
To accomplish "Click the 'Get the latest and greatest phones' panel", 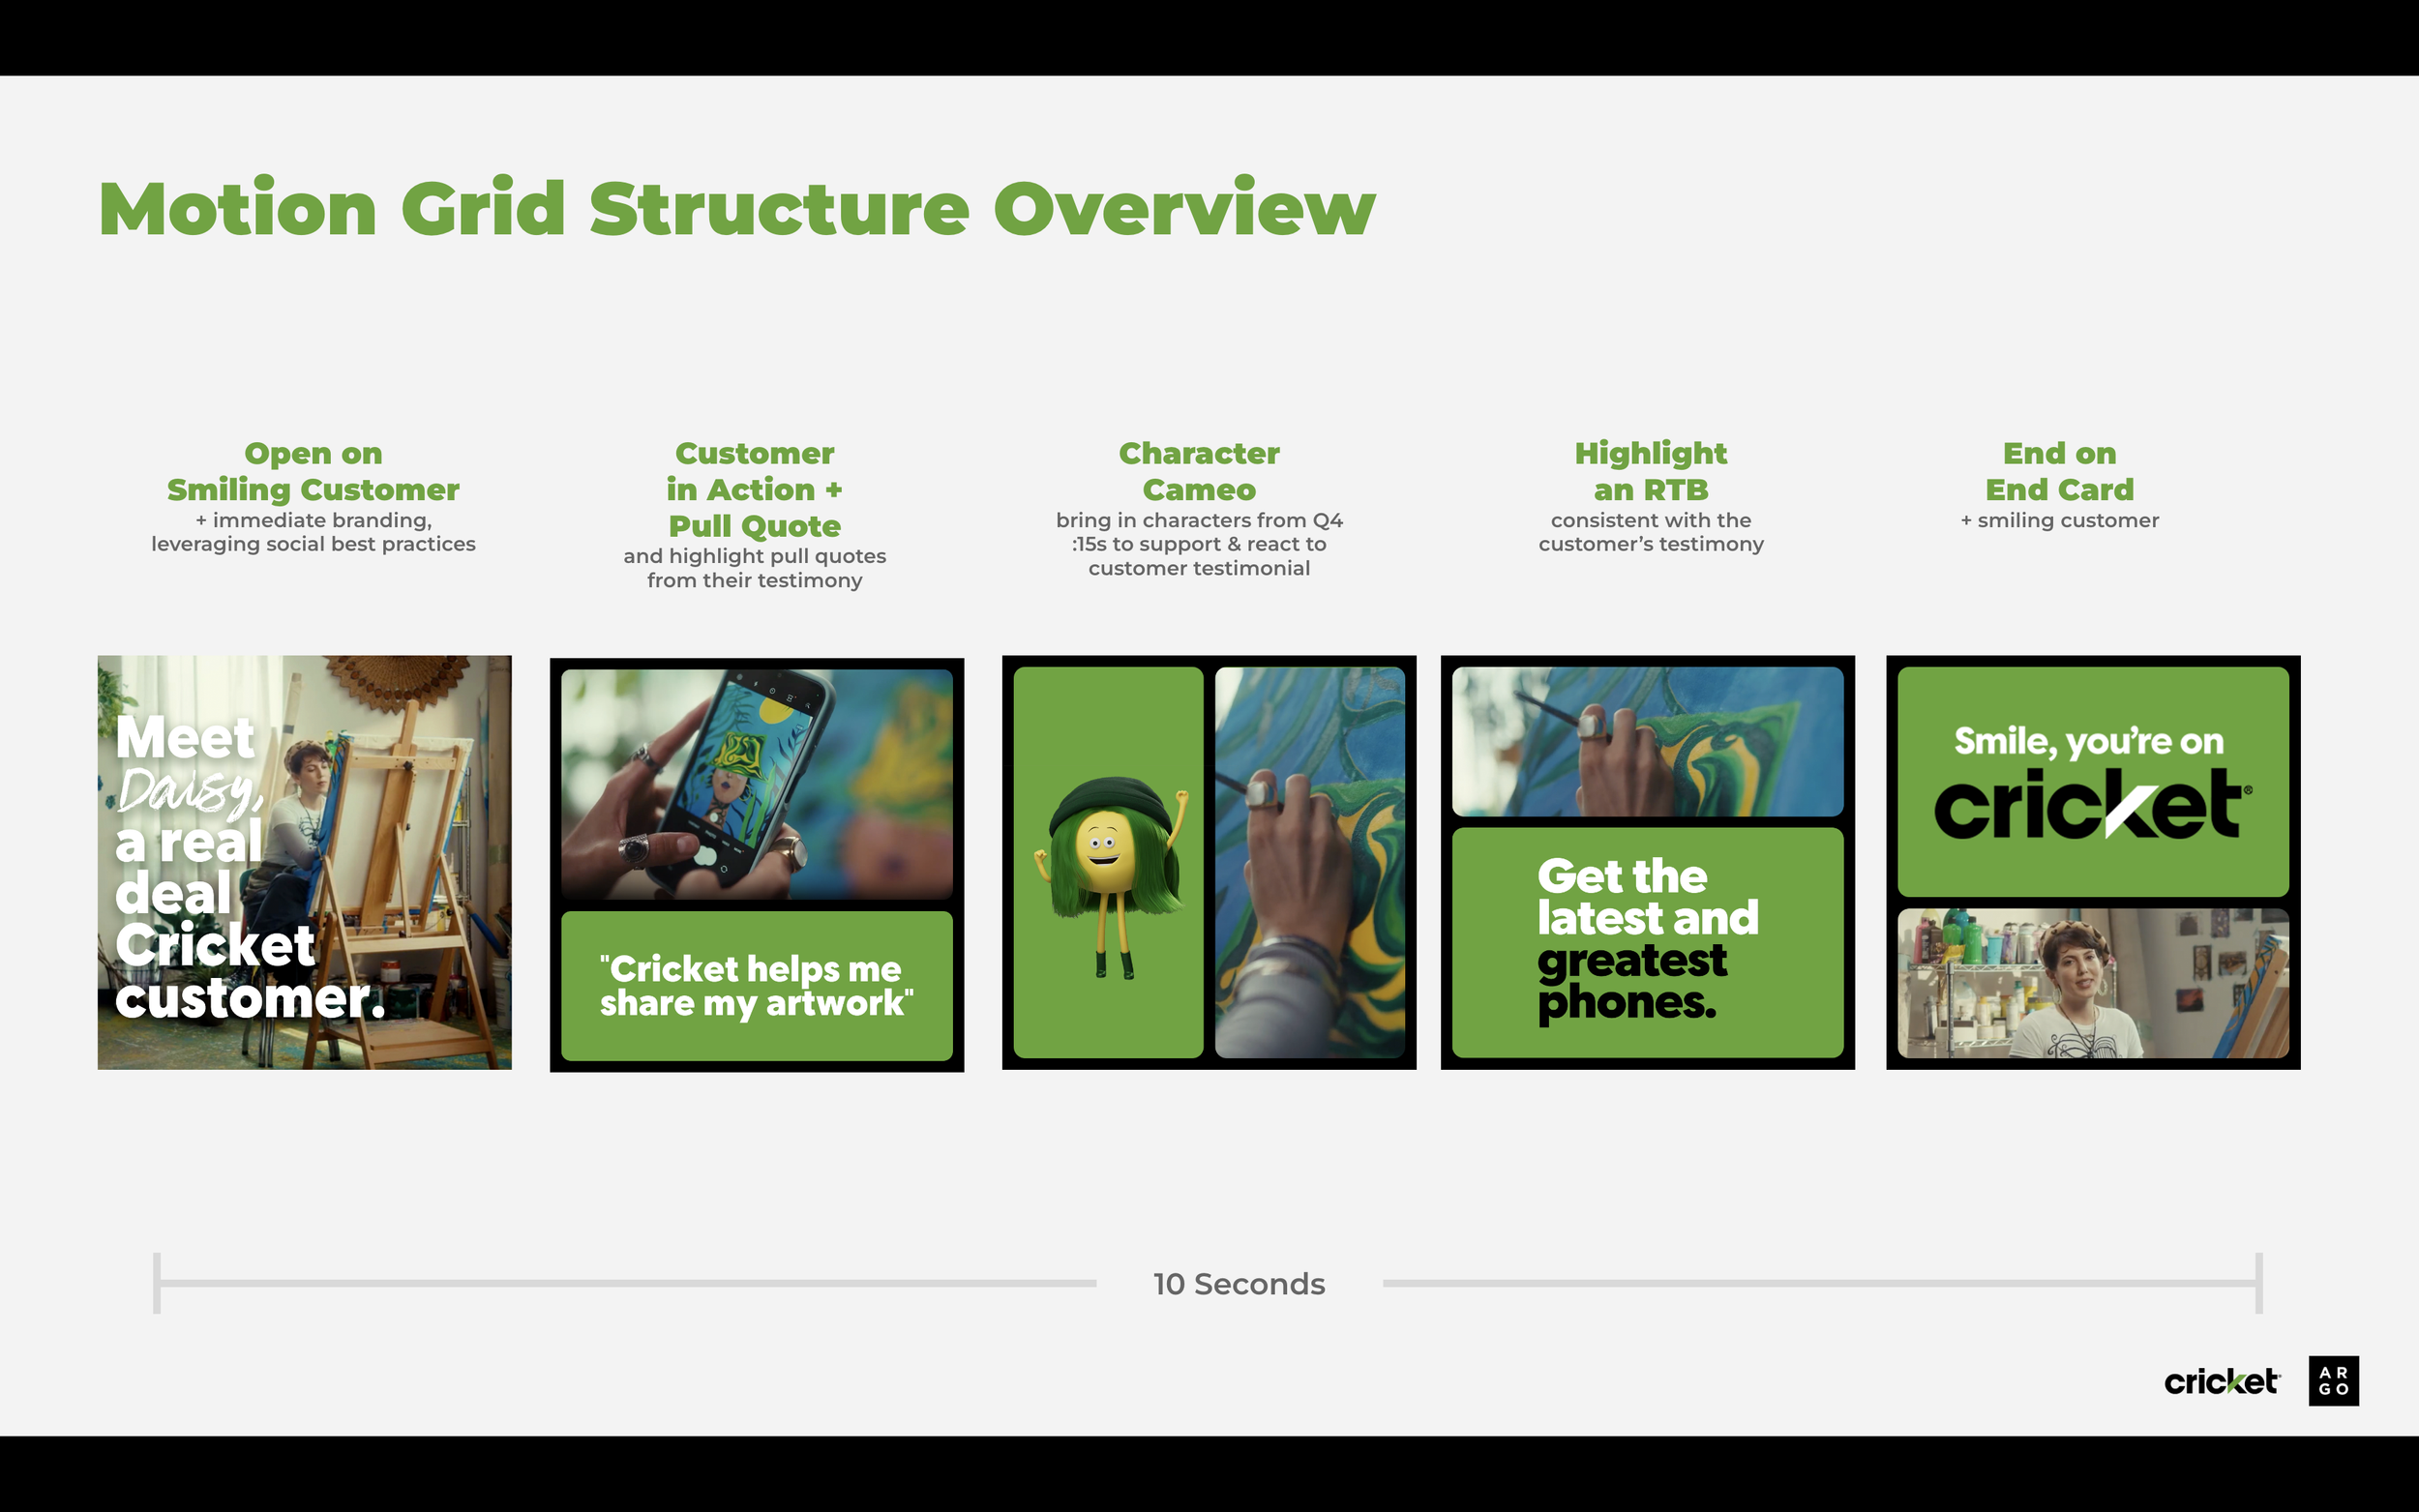I will [x=1647, y=941].
